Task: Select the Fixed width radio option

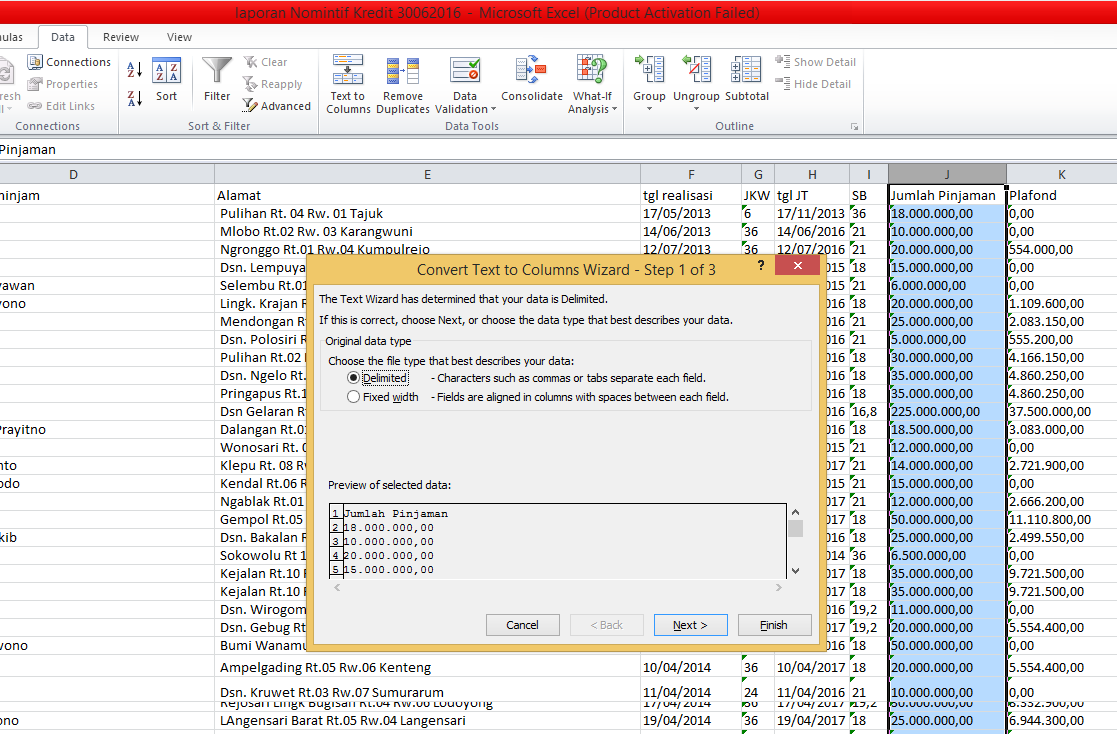Action: 353,397
